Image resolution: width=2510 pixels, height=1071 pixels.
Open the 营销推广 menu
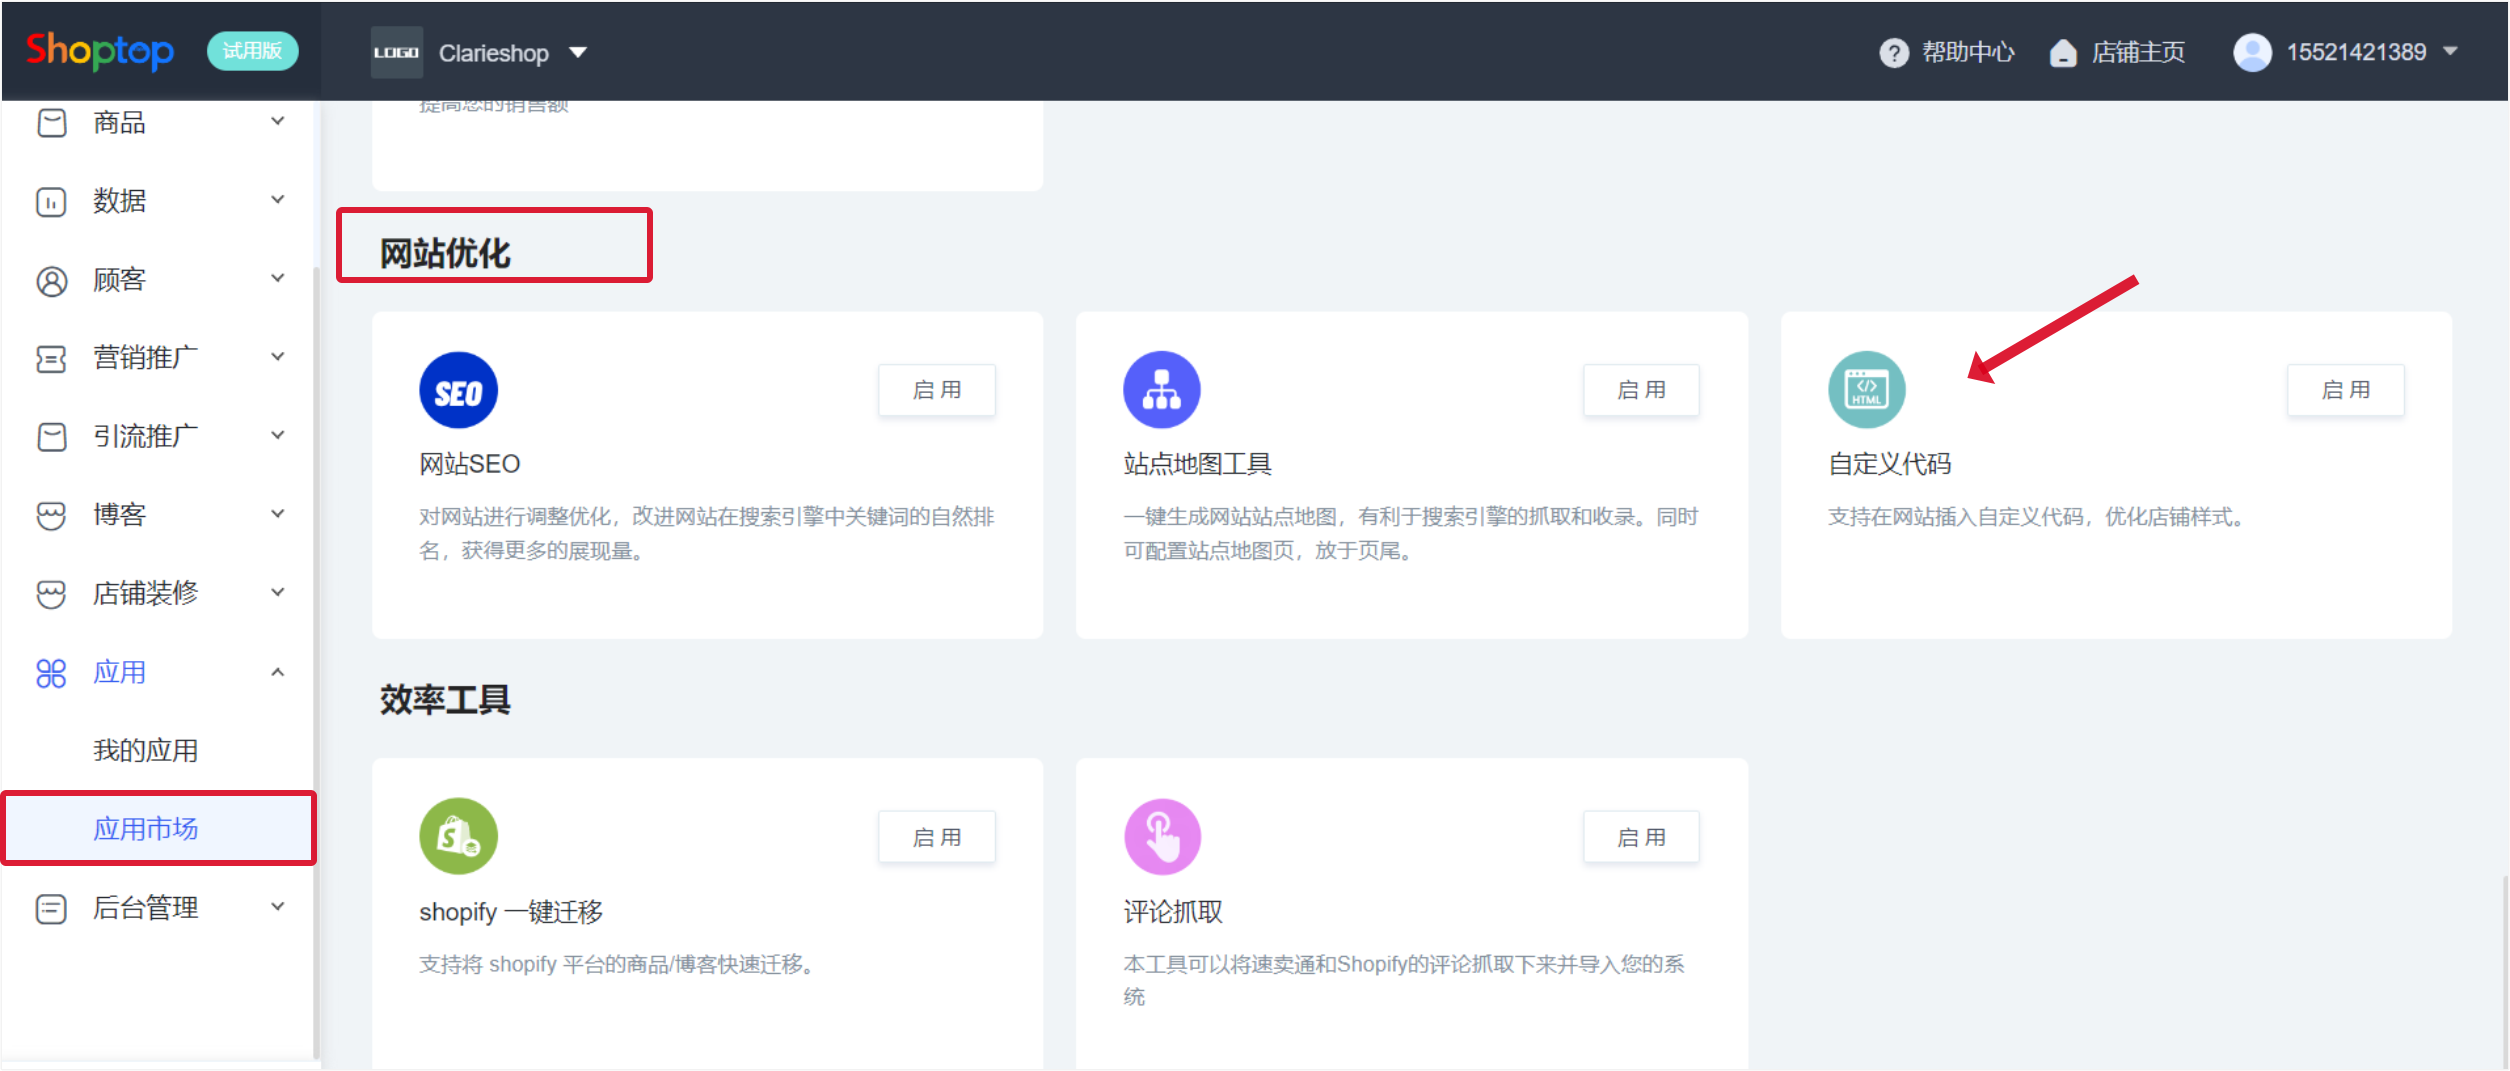click(145, 357)
